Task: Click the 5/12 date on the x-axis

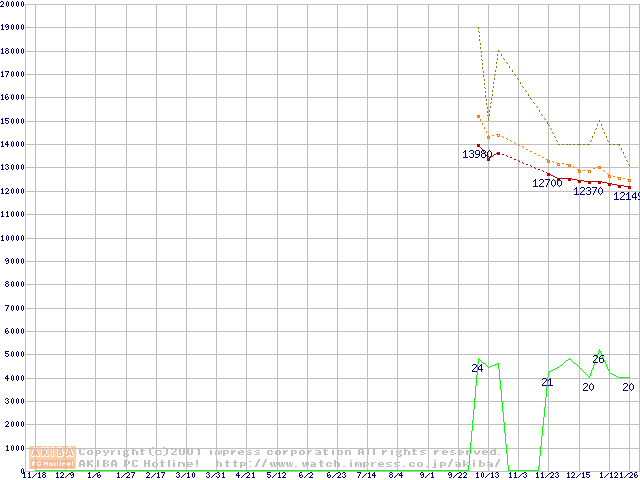Action: [x=275, y=475]
